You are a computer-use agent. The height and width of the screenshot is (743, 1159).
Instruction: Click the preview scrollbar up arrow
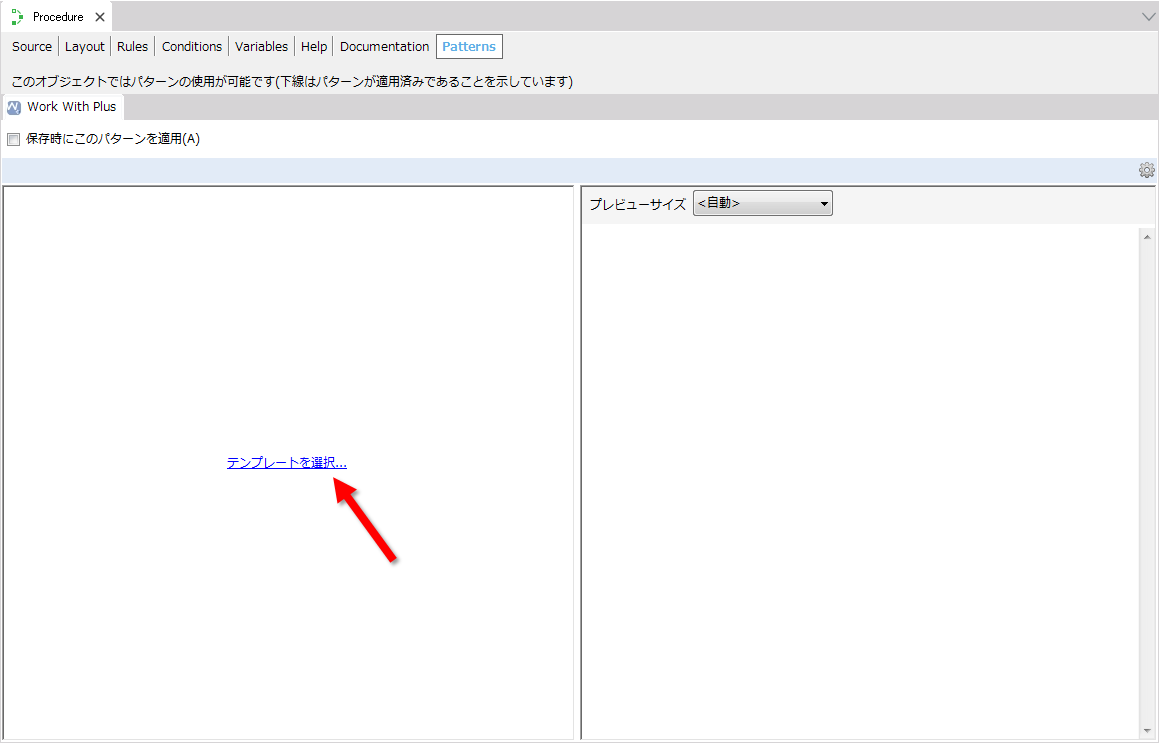click(1146, 236)
